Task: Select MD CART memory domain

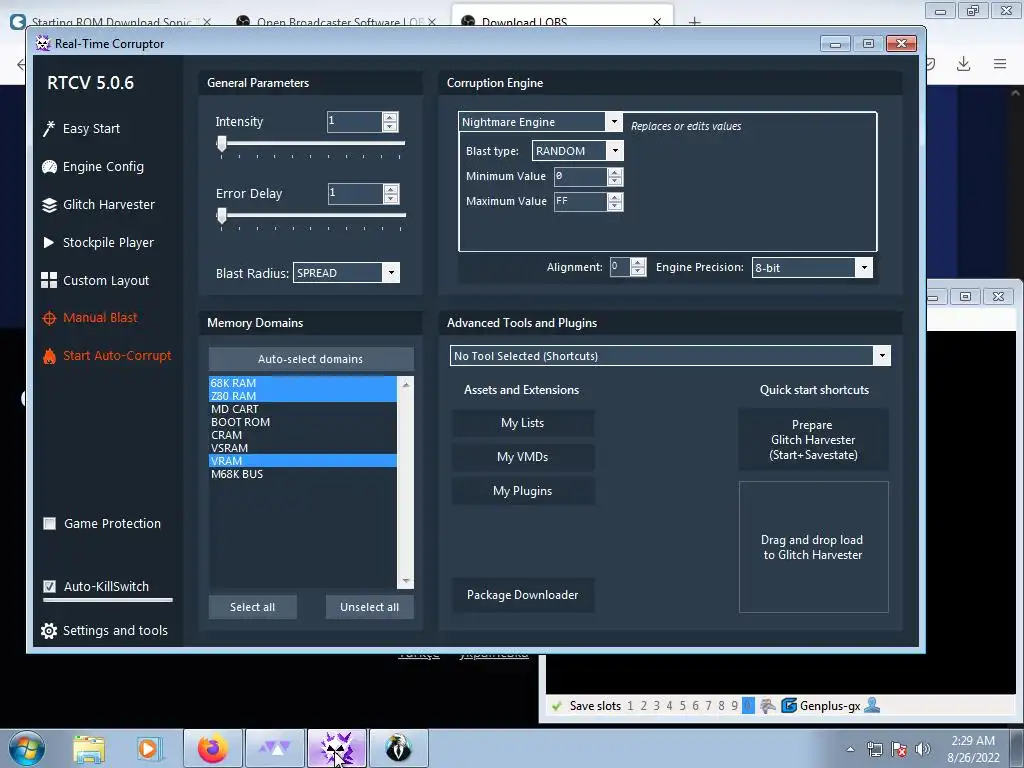Action: [x=302, y=409]
